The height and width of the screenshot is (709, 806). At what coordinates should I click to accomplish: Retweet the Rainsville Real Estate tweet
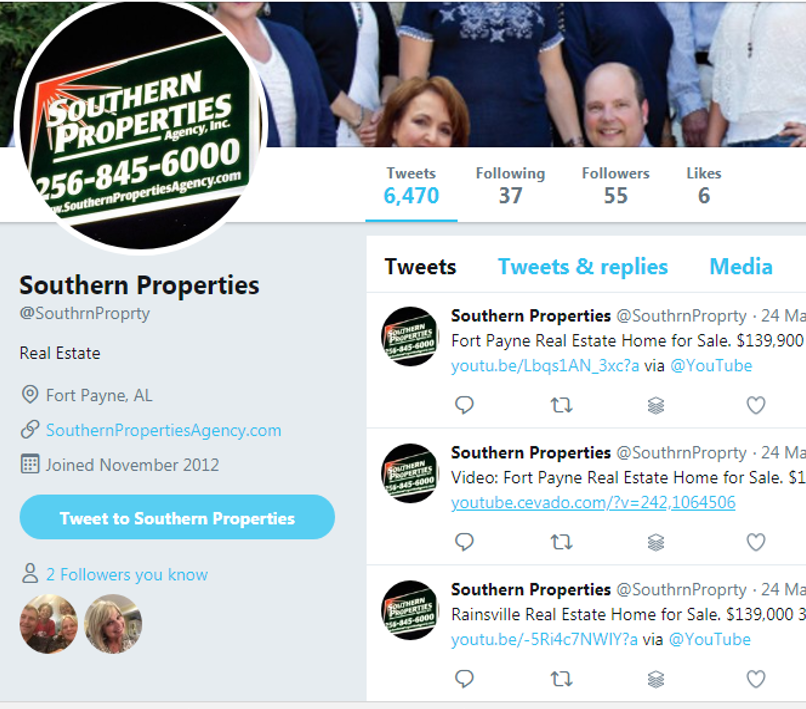[561, 679]
